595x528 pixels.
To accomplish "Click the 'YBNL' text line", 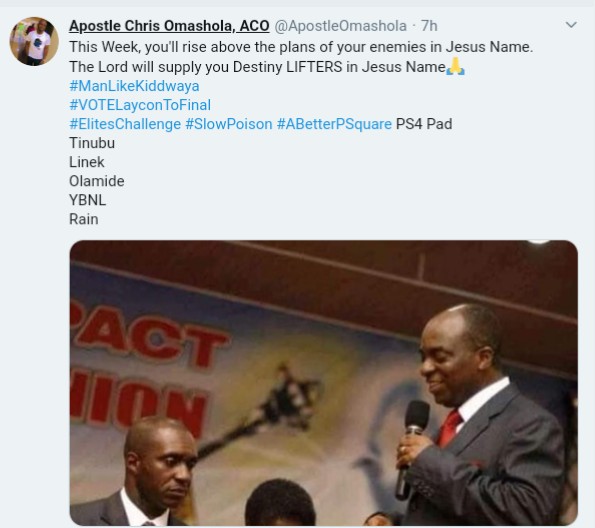I will (88, 200).
